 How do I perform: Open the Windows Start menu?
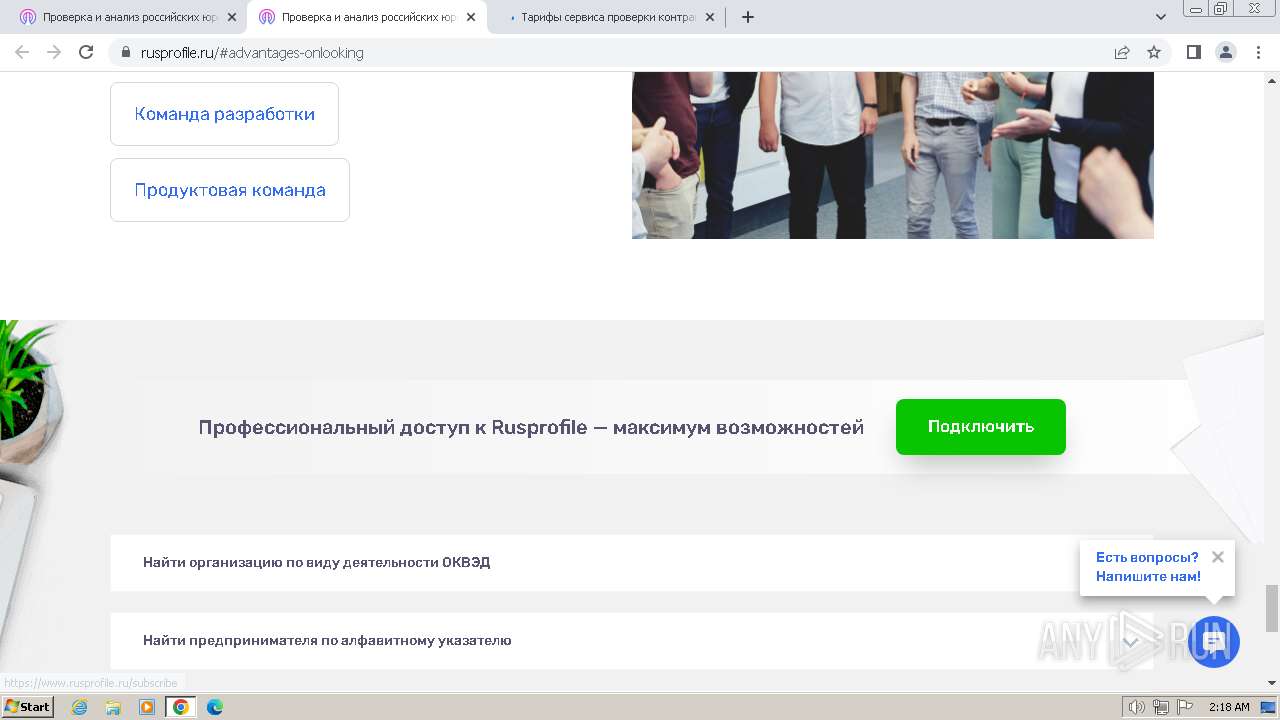28,707
